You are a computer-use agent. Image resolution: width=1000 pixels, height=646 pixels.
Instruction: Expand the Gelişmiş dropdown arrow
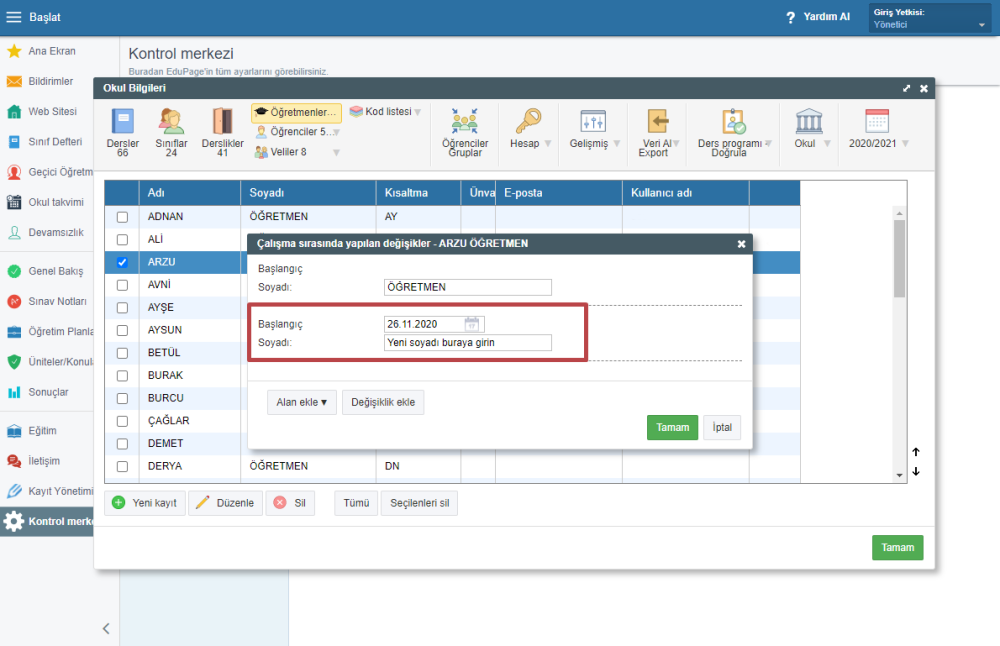coord(617,143)
